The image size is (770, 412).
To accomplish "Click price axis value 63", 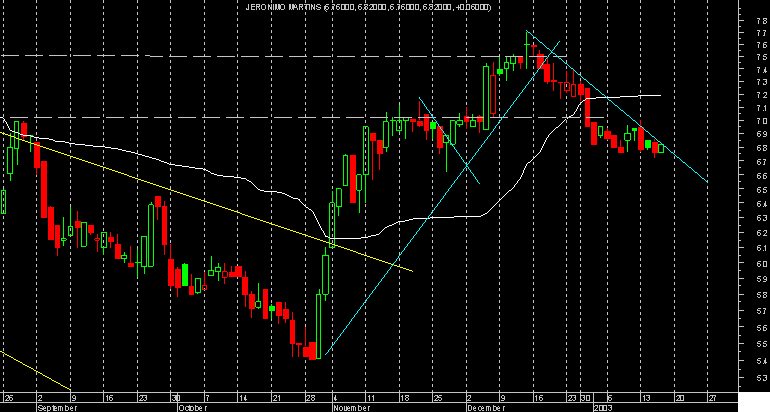I will pyautogui.click(x=762, y=218).
